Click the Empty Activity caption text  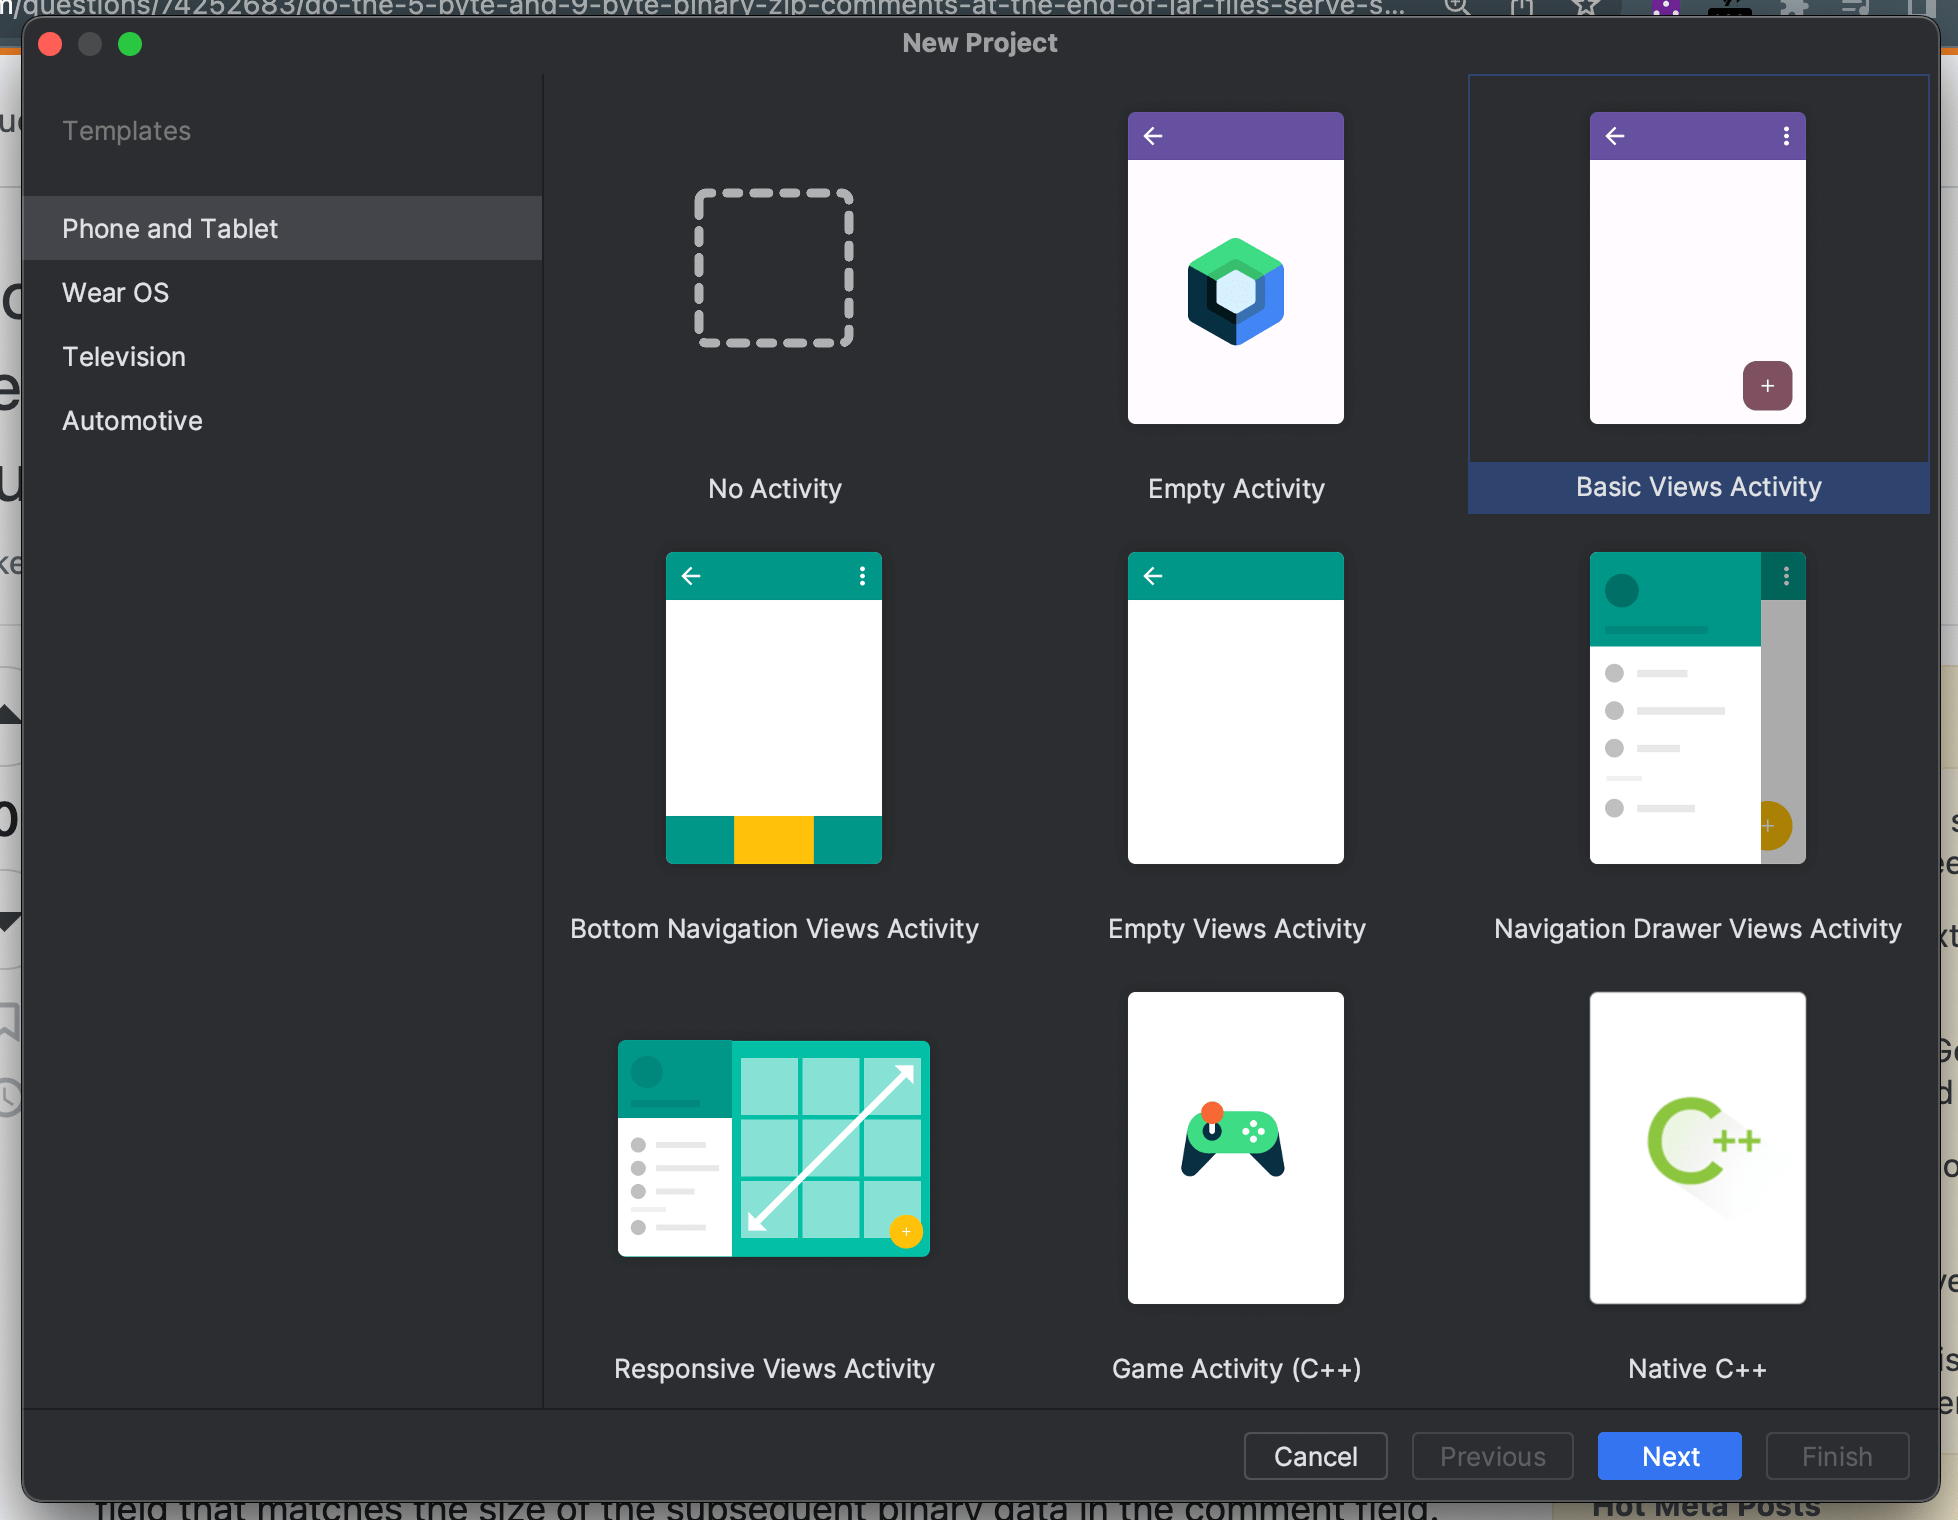tap(1235, 489)
